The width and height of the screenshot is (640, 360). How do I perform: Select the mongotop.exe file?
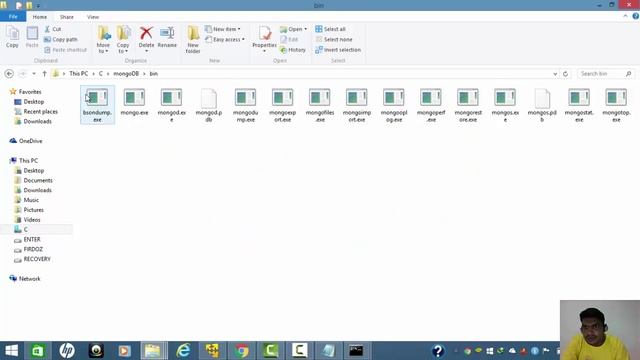coord(616,105)
